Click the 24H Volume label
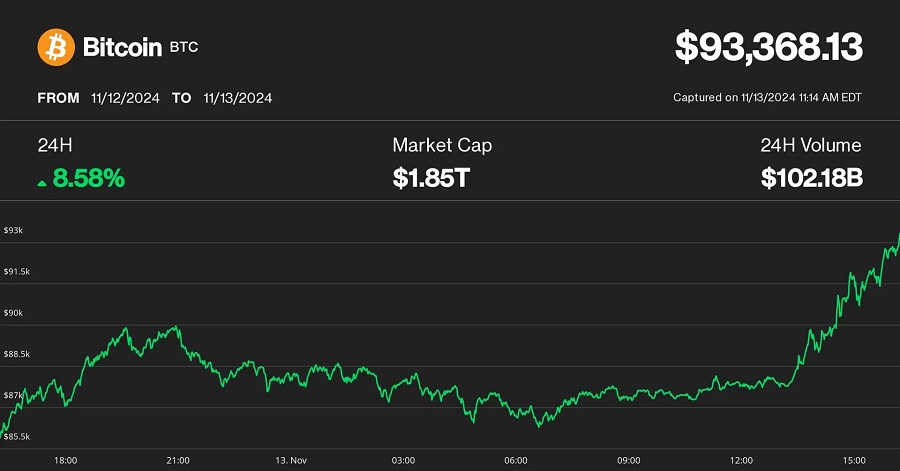This screenshot has height=471, width=900. pos(811,145)
